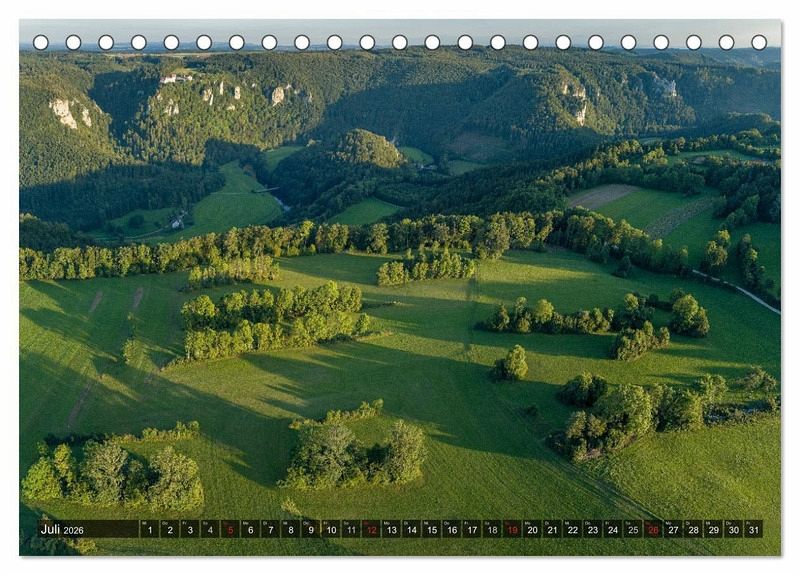Select day 13 after the red 12

[x=391, y=529]
